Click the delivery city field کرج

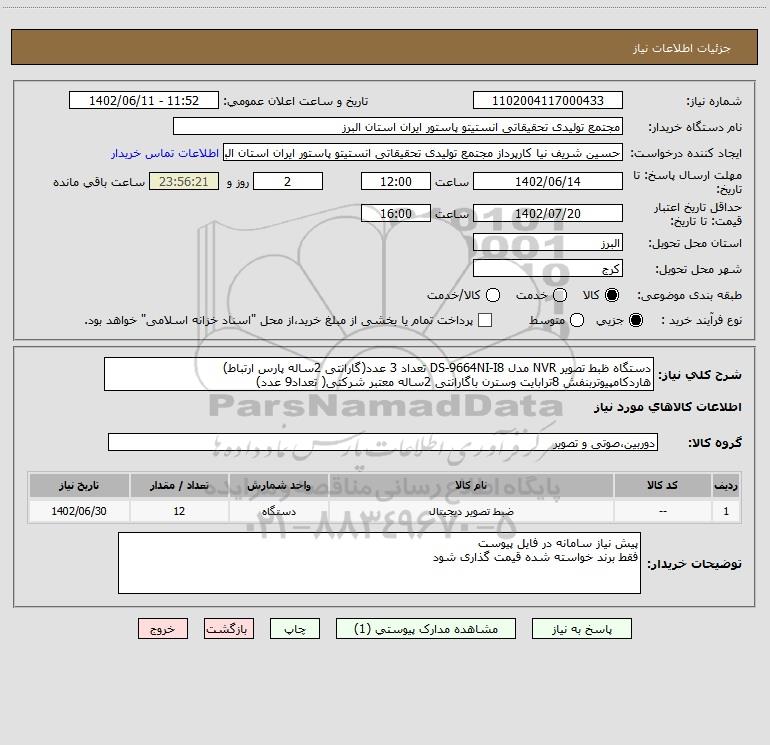(x=548, y=269)
